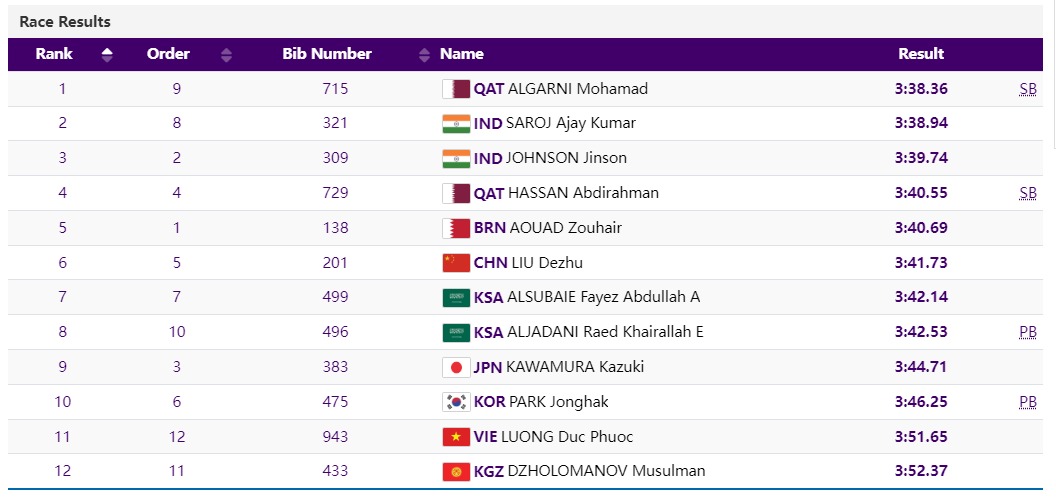Click the Vietnam flag beside LUONG Duc Phuoc
Image resolution: width=1056 pixels, height=499 pixels.
click(456, 437)
